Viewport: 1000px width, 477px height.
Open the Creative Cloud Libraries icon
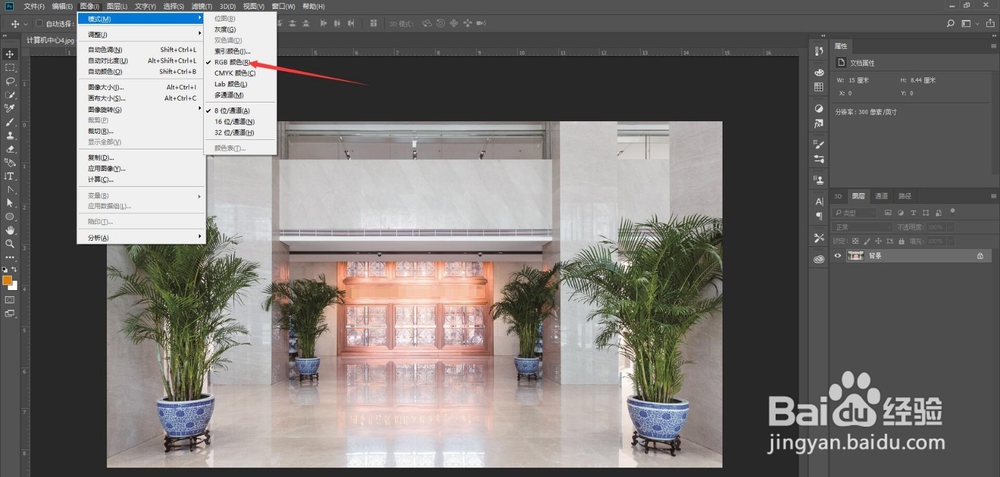point(819,260)
